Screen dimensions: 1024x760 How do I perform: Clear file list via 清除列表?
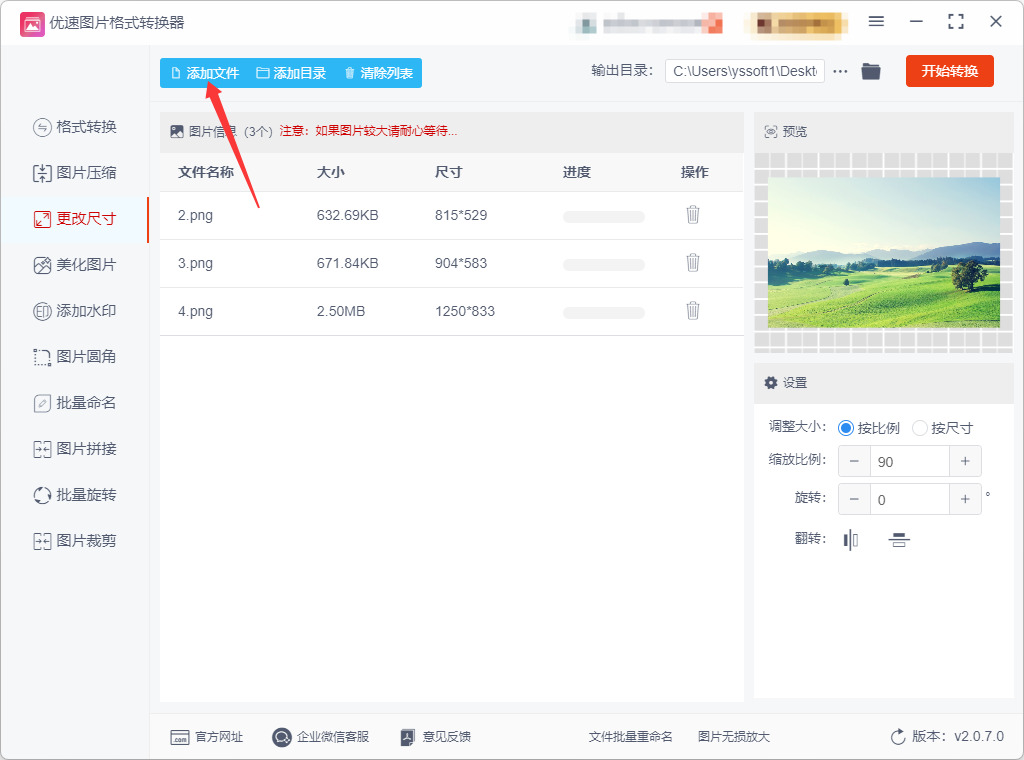pyautogui.click(x=379, y=73)
